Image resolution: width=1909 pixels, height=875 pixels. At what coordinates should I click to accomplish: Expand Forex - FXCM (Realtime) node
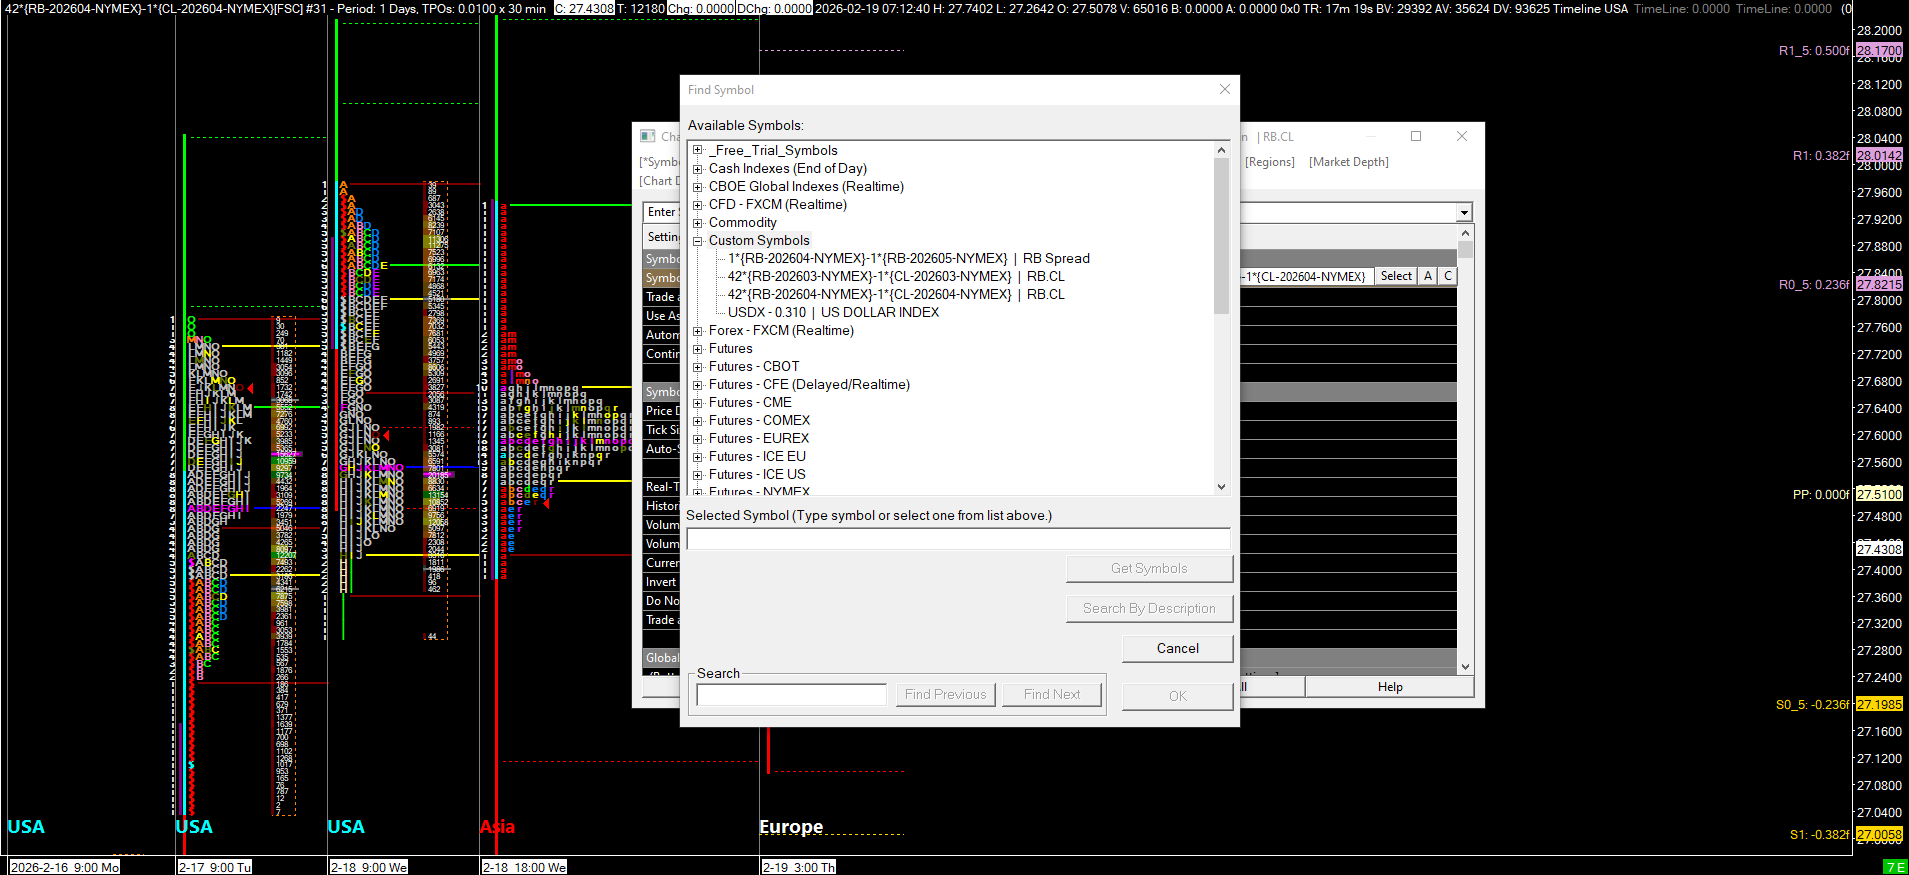(697, 330)
